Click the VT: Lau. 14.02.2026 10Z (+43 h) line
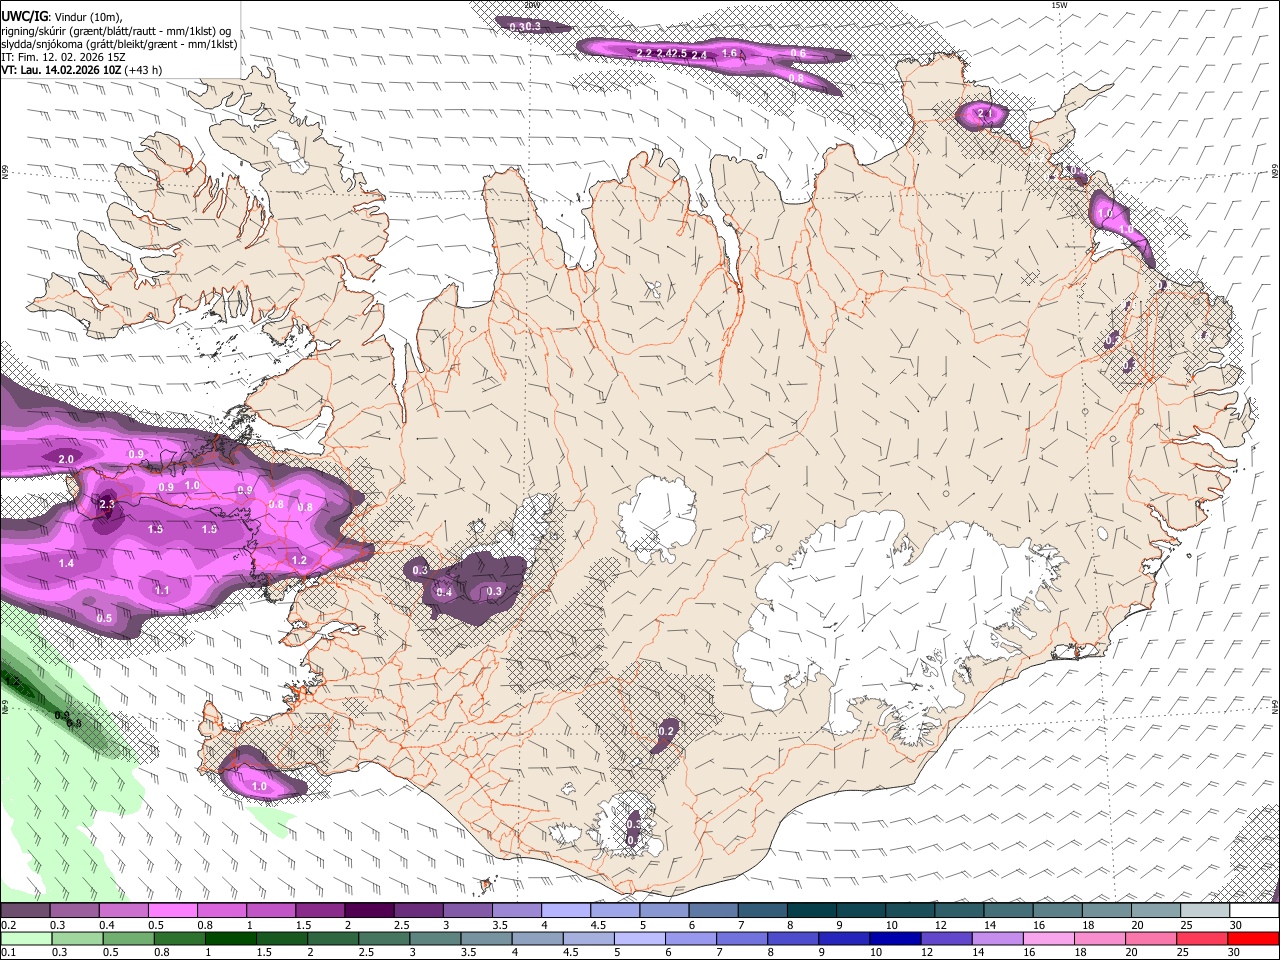This screenshot has height=960, width=1280. coord(81,71)
